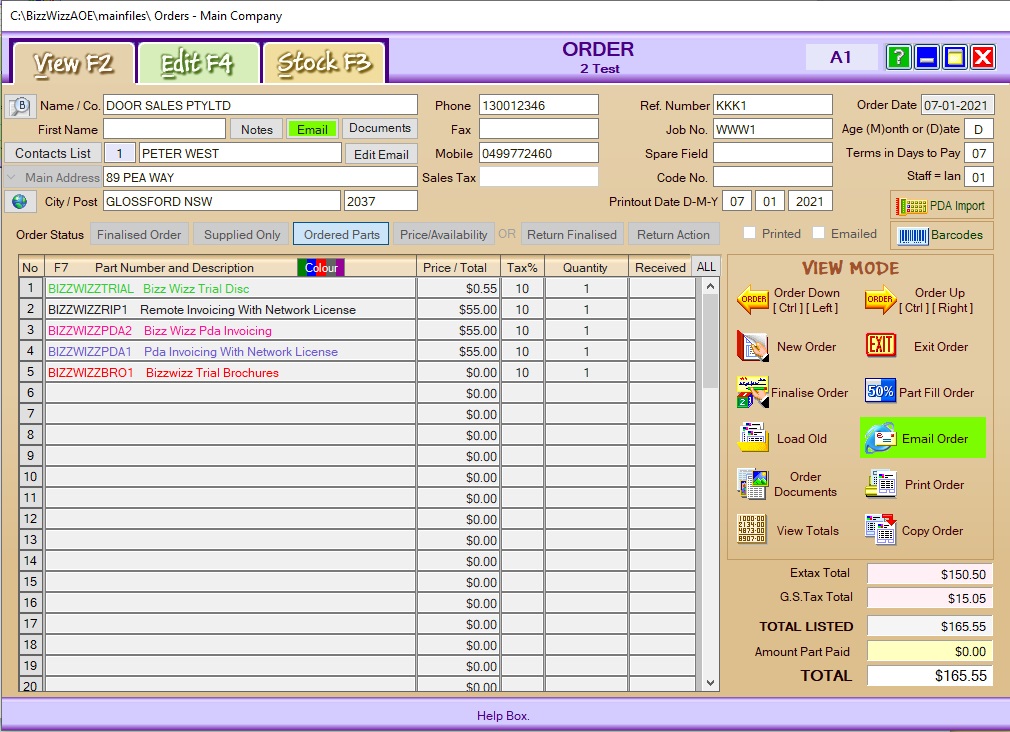Open the Barcodes tool
Image resolution: width=1010 pixels, height=732 pixels.
(941, 235)
